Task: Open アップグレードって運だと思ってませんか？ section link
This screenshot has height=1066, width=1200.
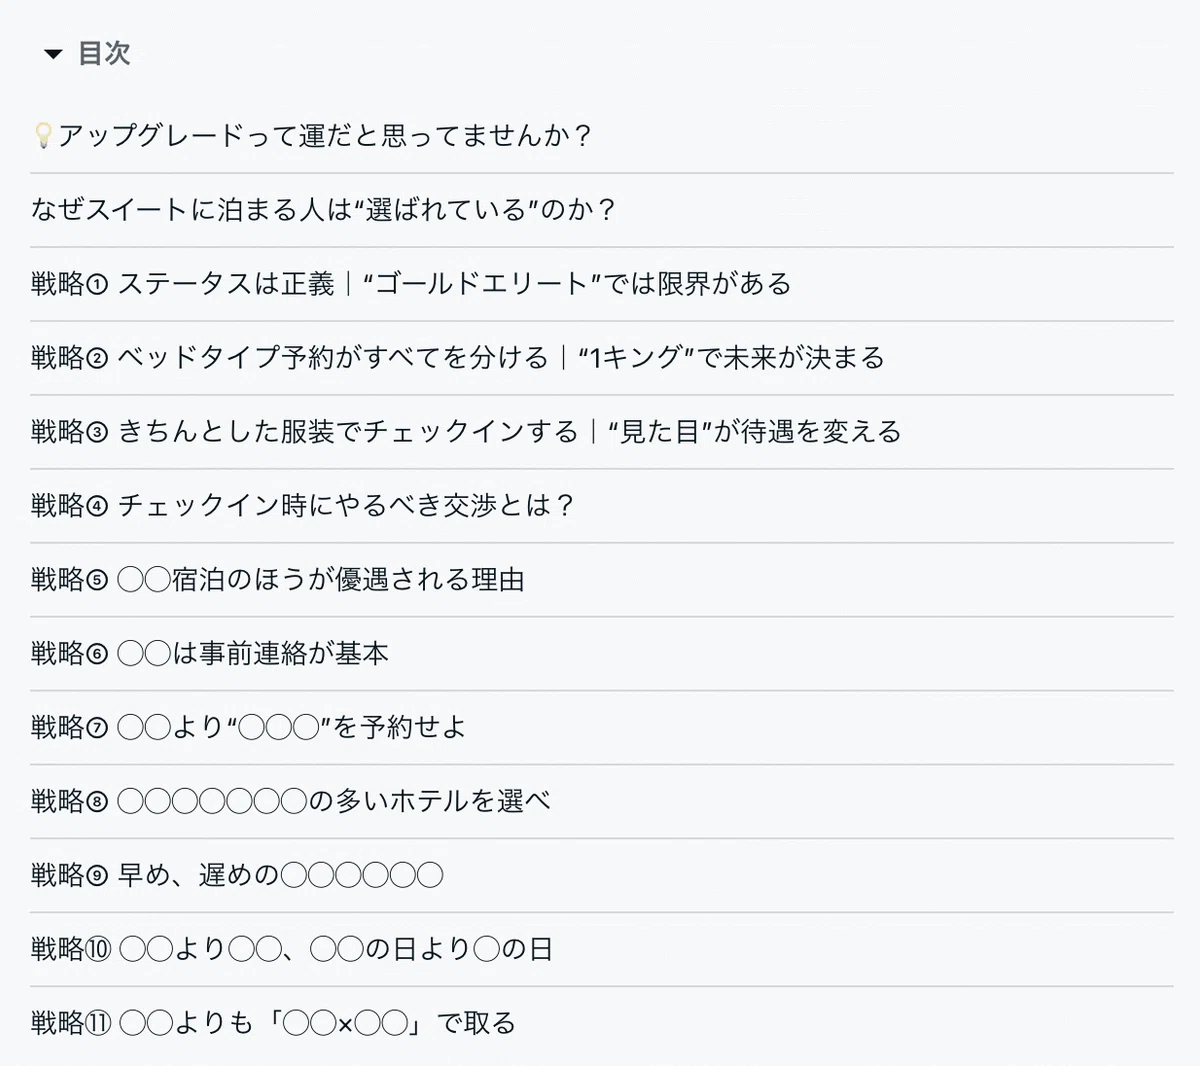Action: click(x=326, y=136)
